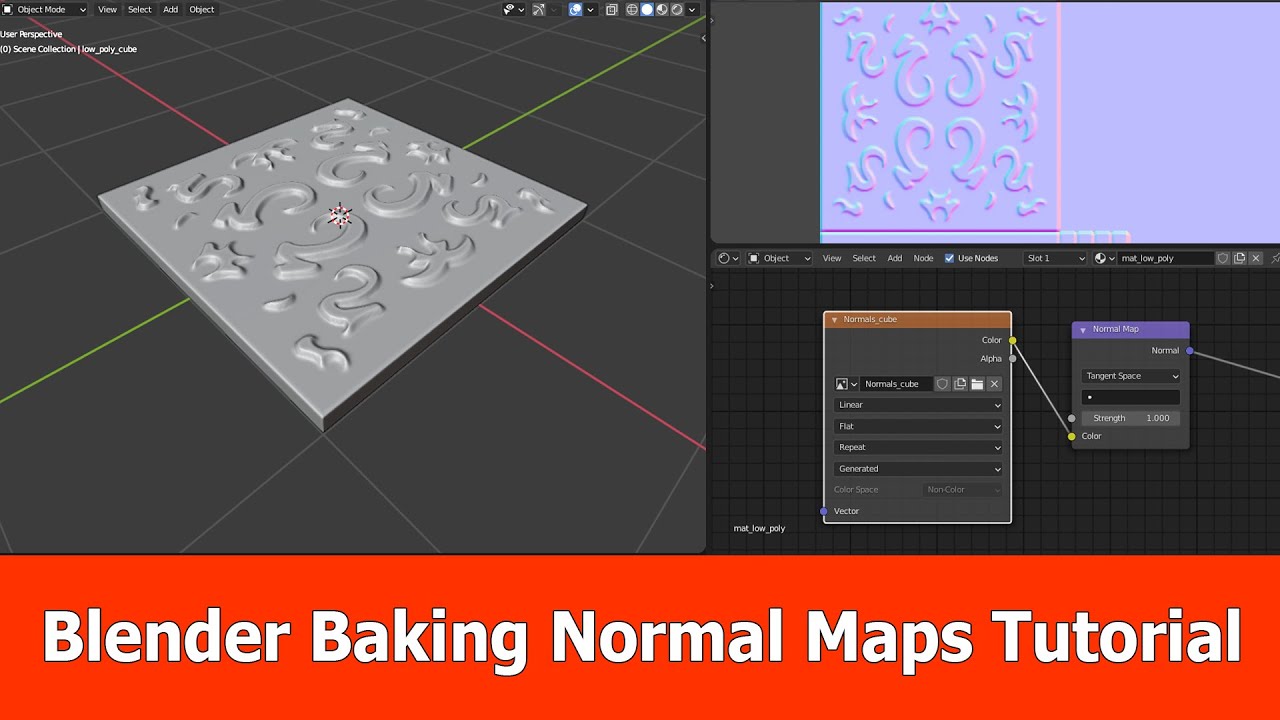The width and height of the screenshot is (1280, 720).
Task: Toggle the Use Nodes checkbox
Action: 948,258
